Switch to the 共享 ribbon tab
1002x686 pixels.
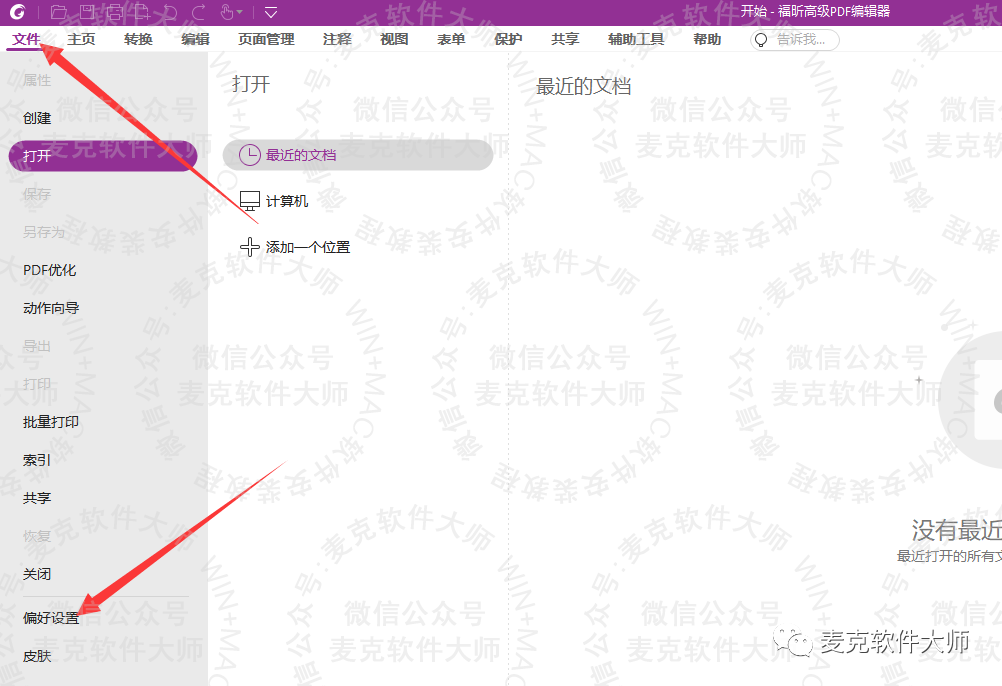(565, 39)
